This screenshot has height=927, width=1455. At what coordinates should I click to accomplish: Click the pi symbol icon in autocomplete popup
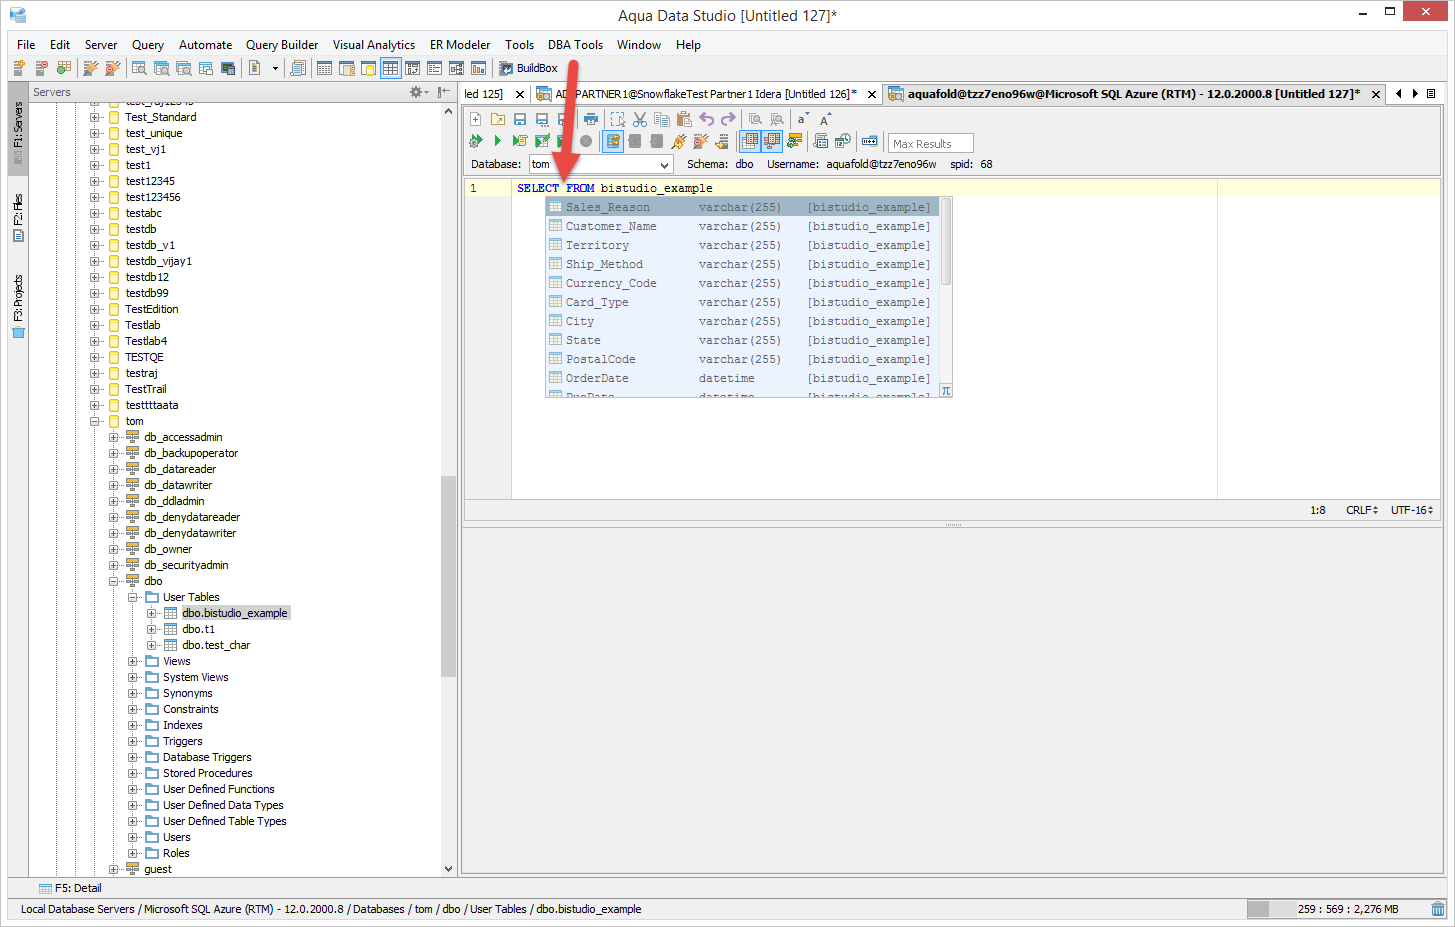tap(945, 391)
